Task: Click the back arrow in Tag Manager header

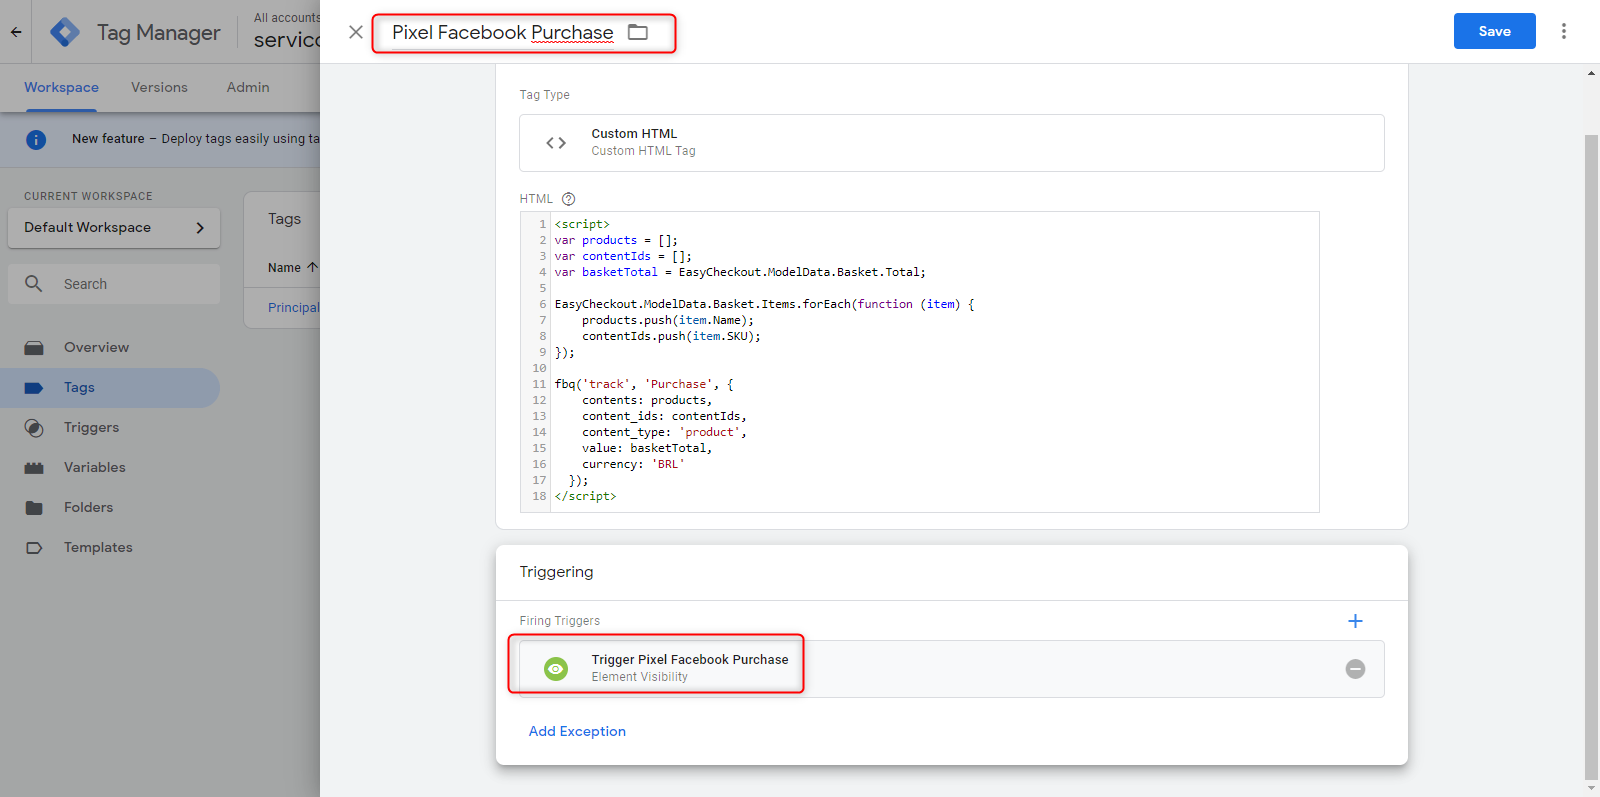Action: (16, 32)
